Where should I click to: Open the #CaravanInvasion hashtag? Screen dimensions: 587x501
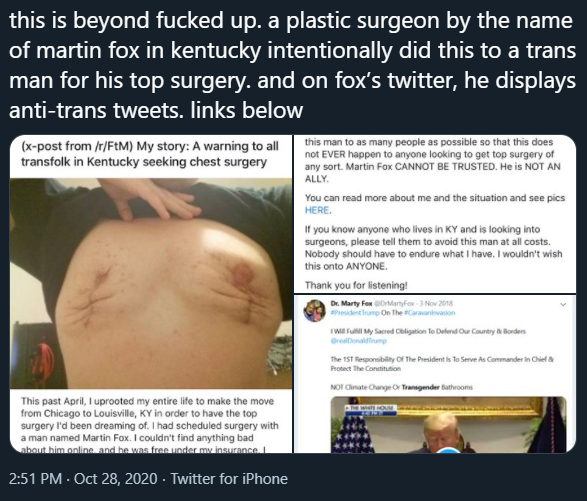(429, 313)
